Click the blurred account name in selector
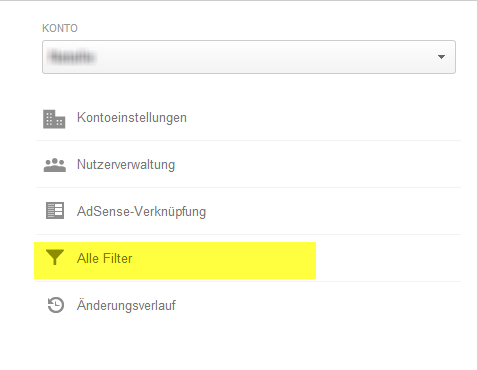The image size is (477, 370). pos(72,57)
